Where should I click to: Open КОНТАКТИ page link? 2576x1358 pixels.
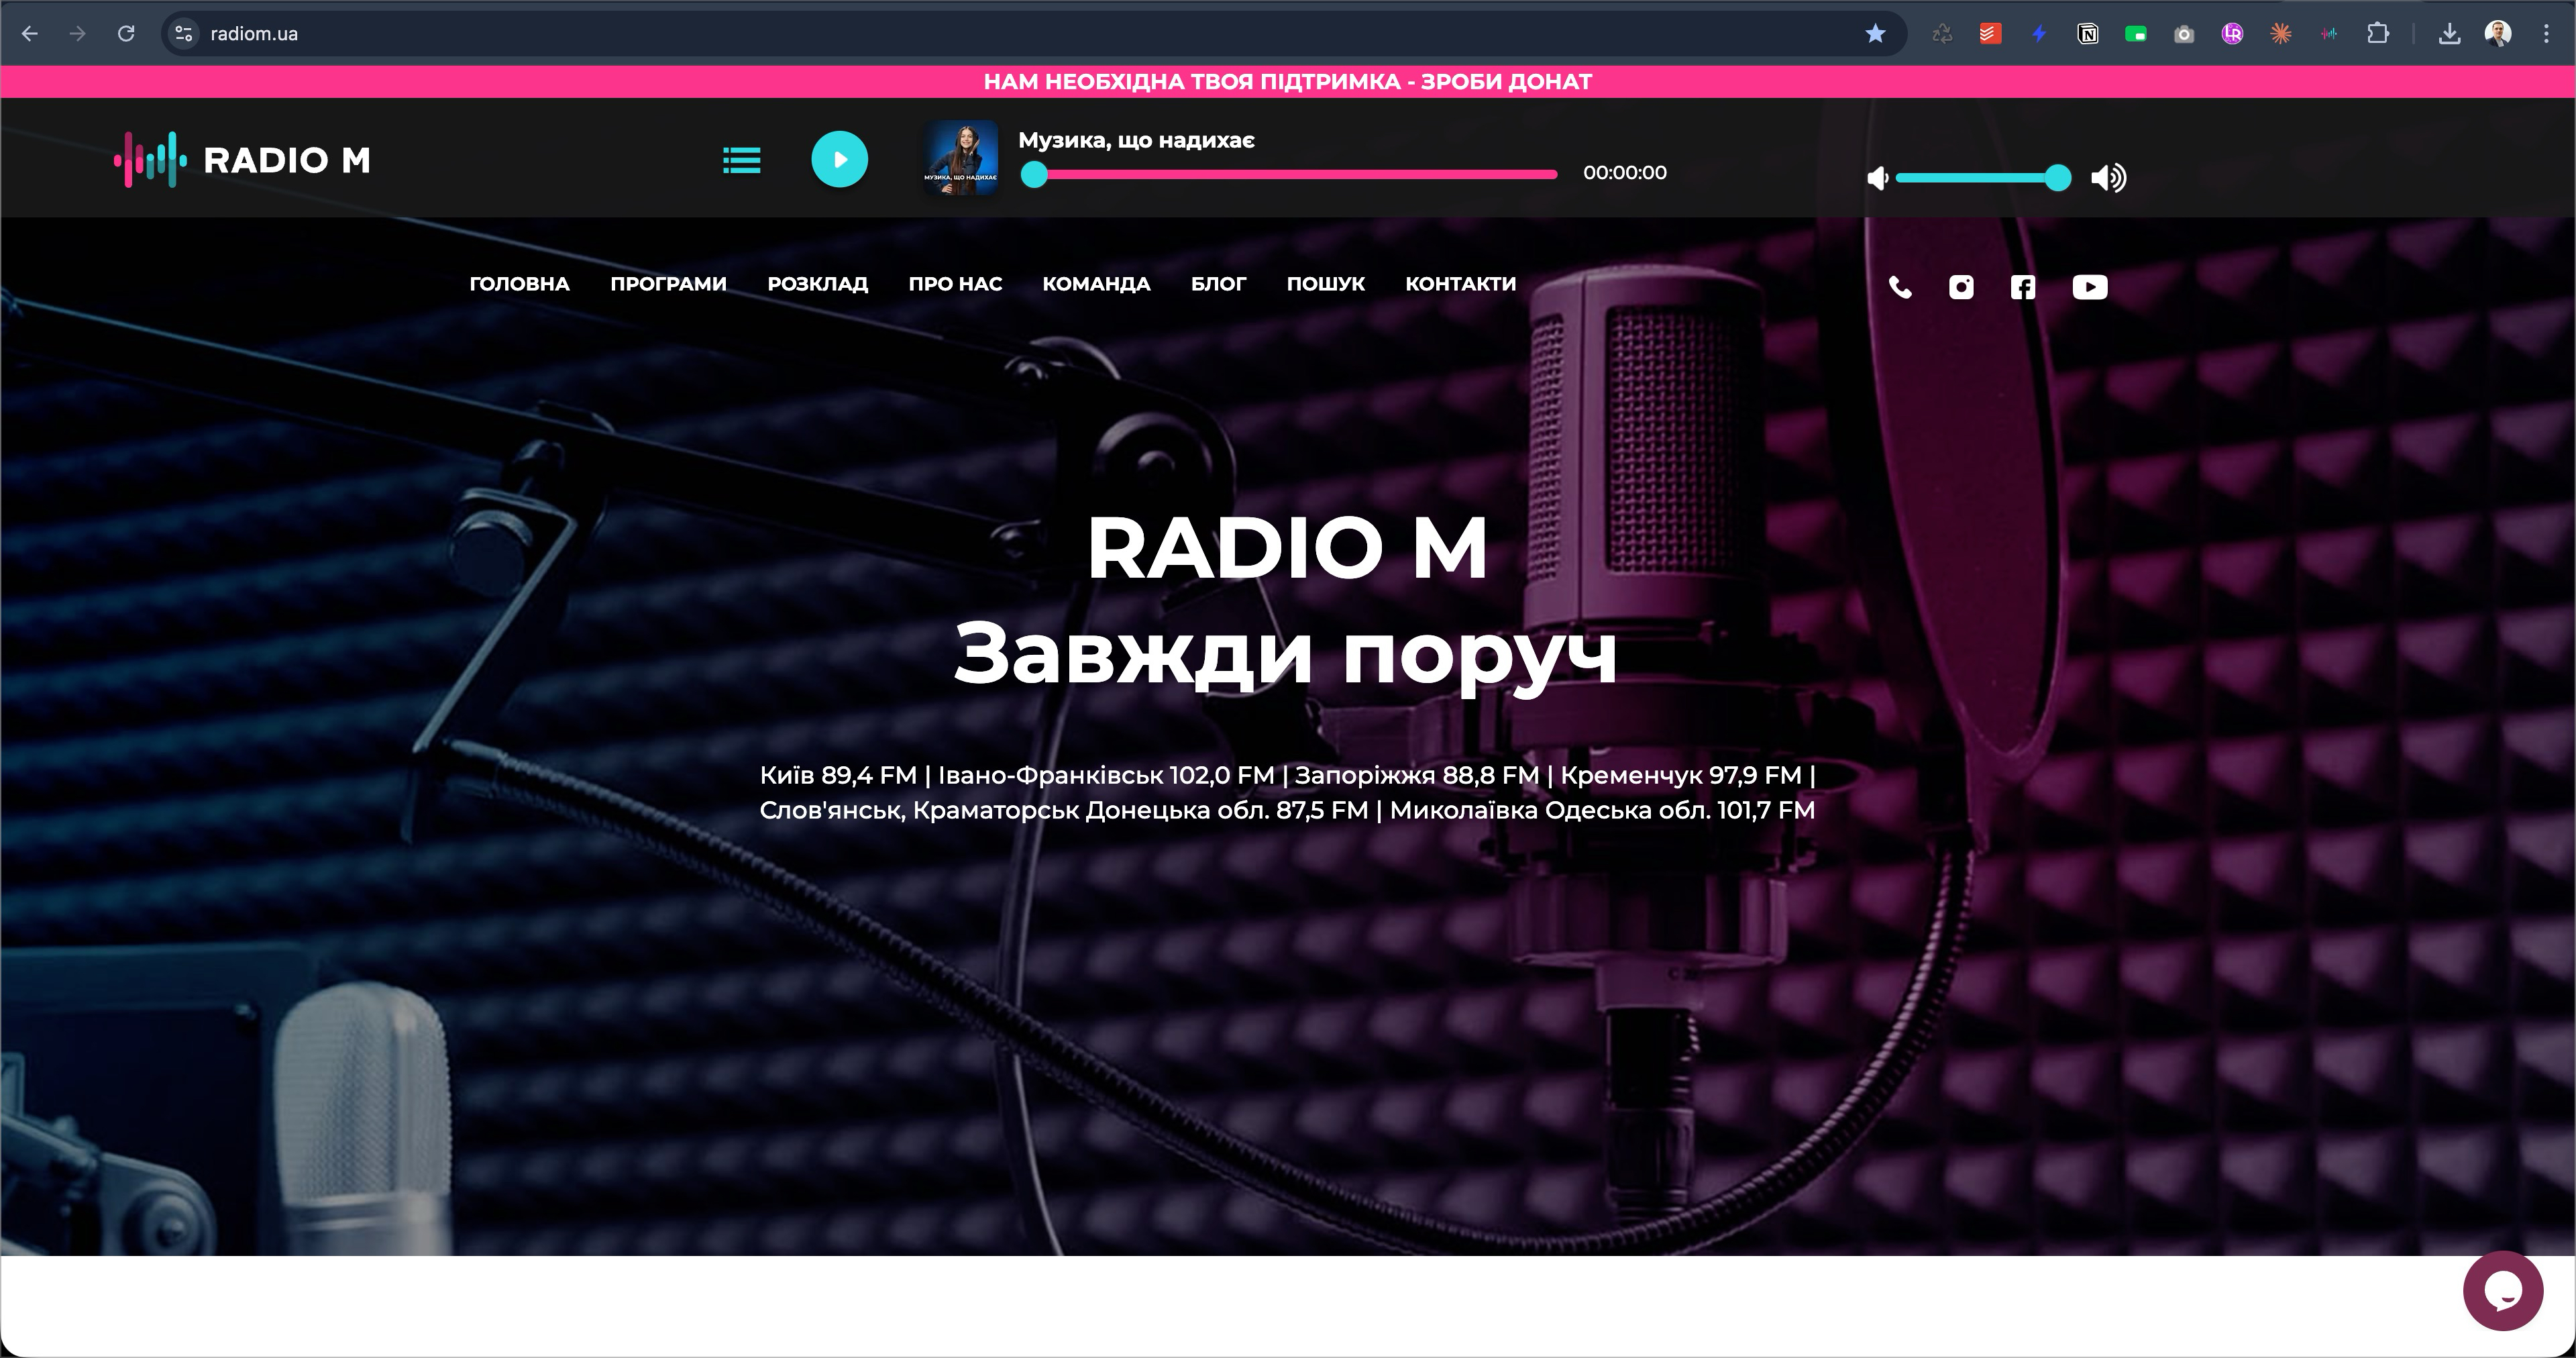click(1460, 284)
